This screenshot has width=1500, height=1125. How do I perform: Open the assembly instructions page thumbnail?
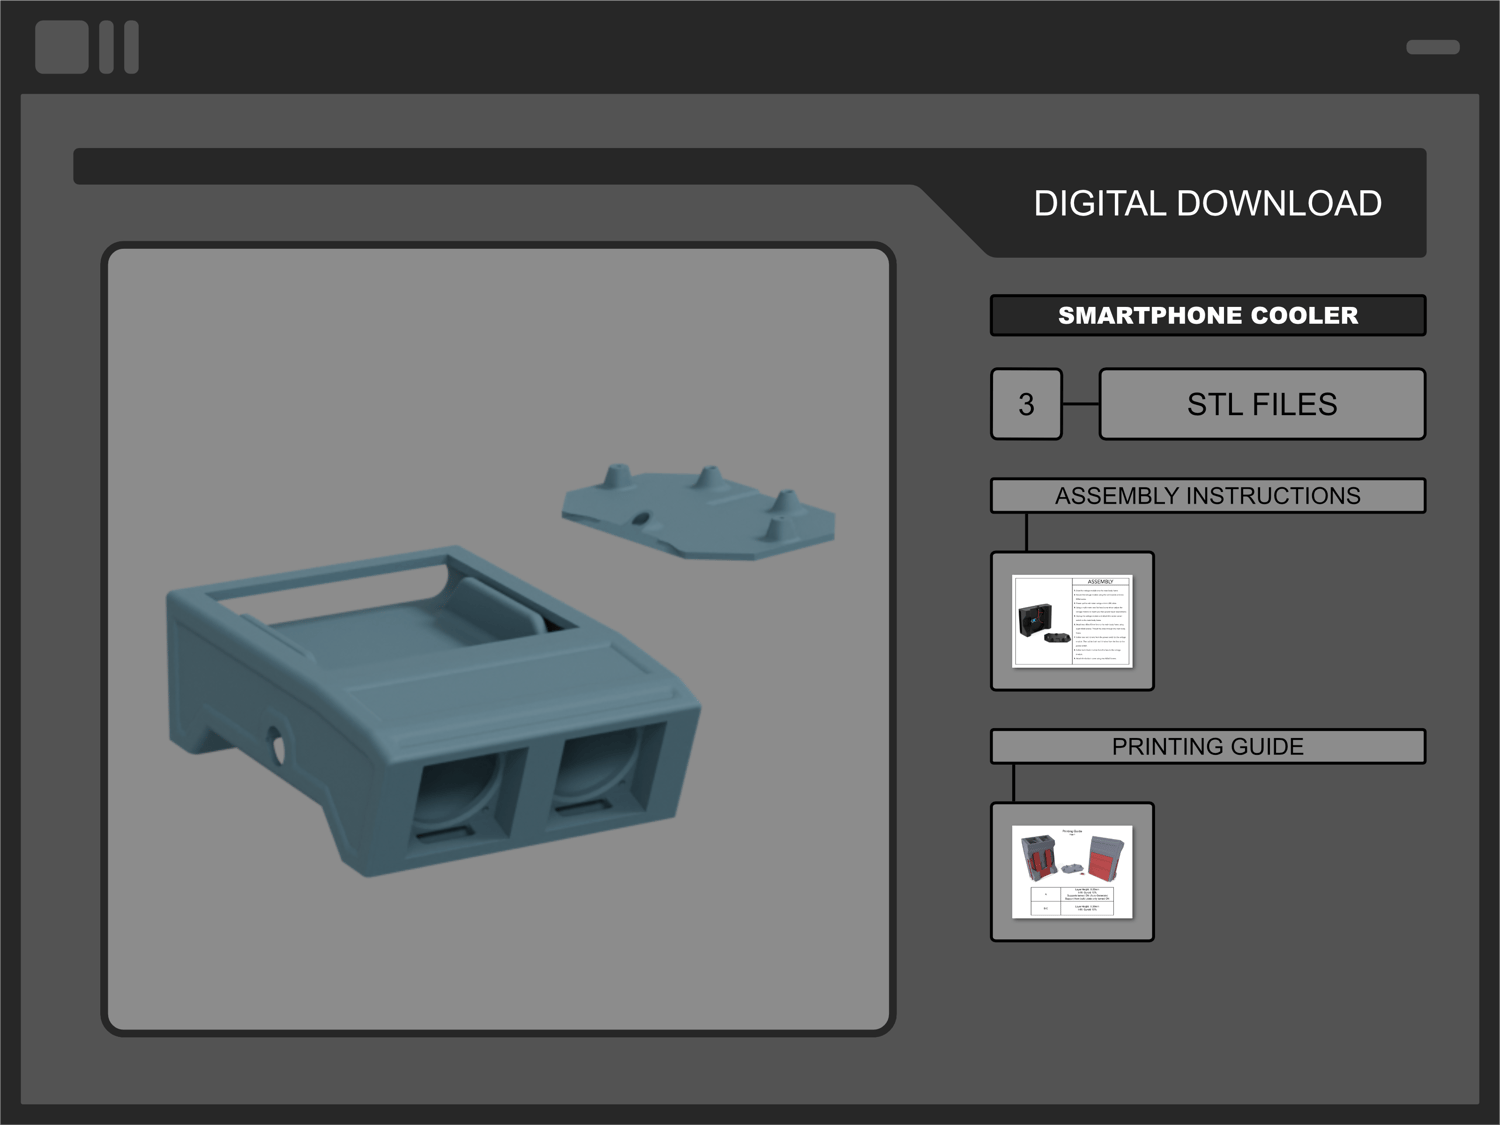pos(1072,621)
